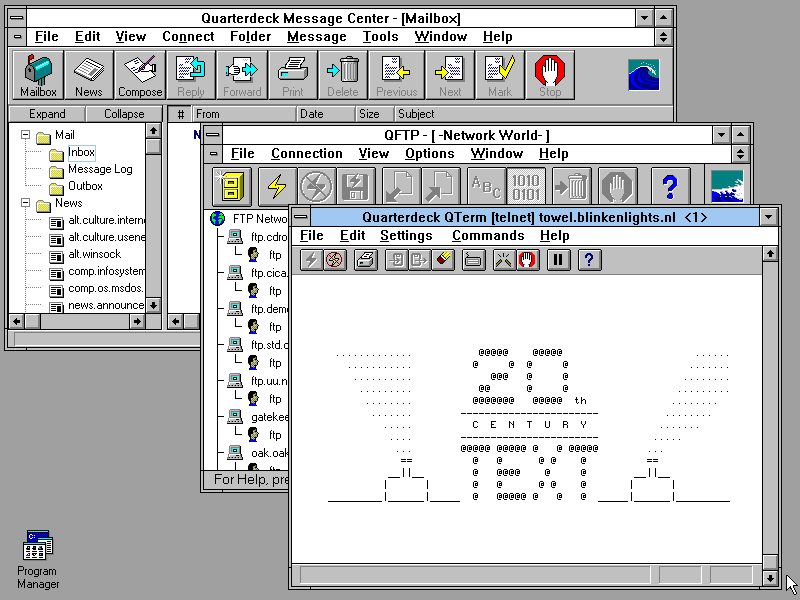Image resolution: width=800 pixels, height=600 pixels.
Task: Open Mailbox child window control menu
Action: pos(17,37)
